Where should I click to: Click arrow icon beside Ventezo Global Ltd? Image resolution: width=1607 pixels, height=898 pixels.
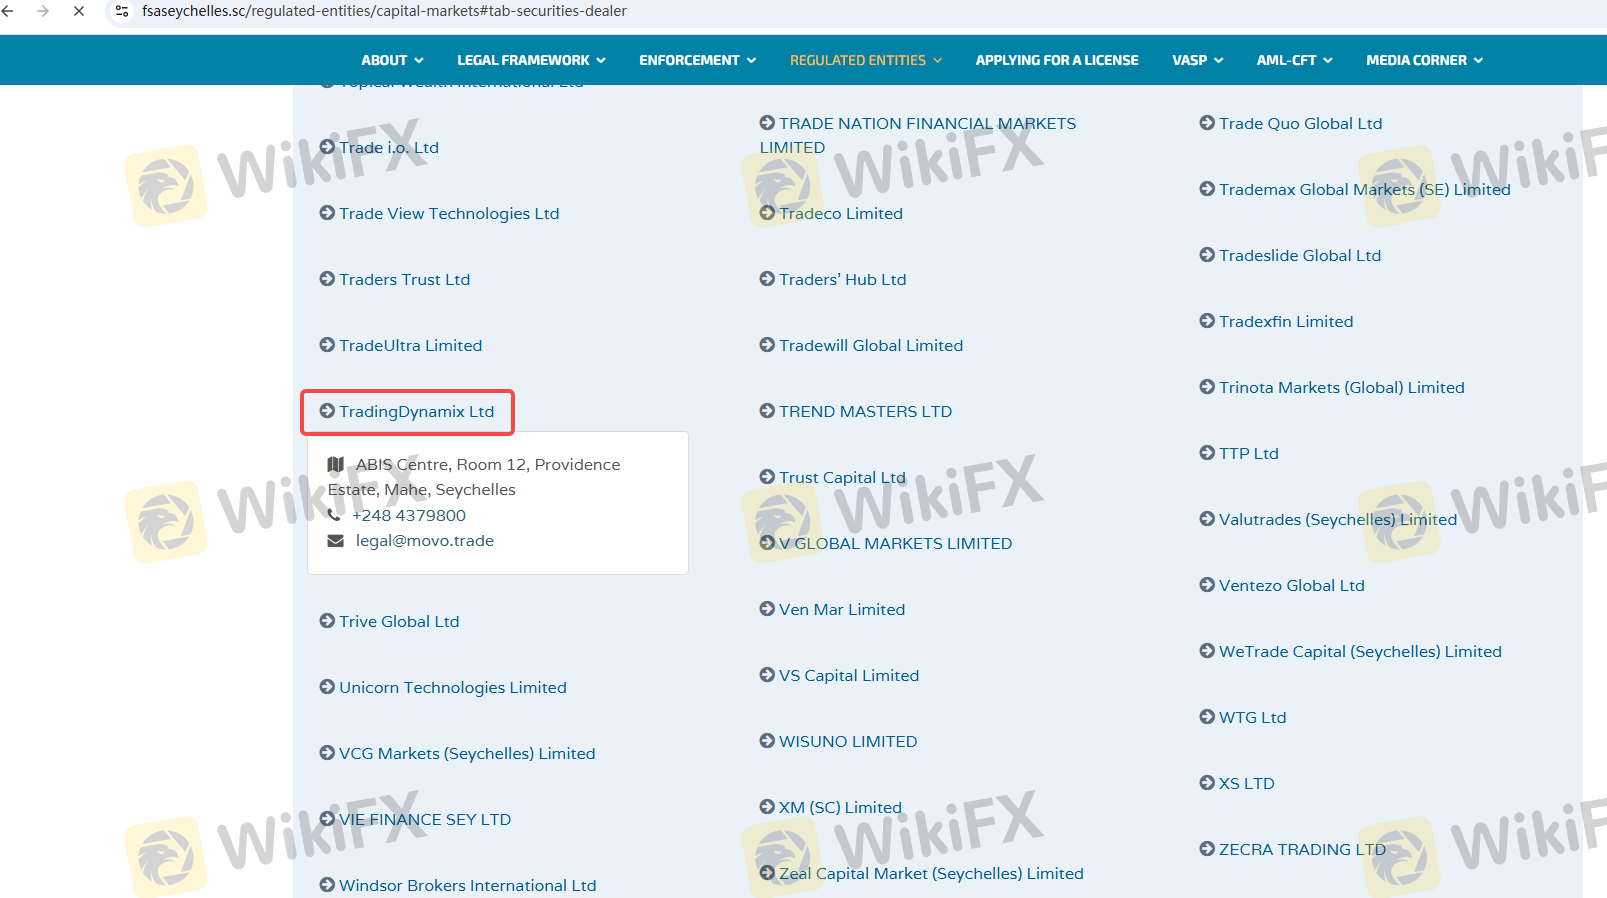[x=1207, y=585]
